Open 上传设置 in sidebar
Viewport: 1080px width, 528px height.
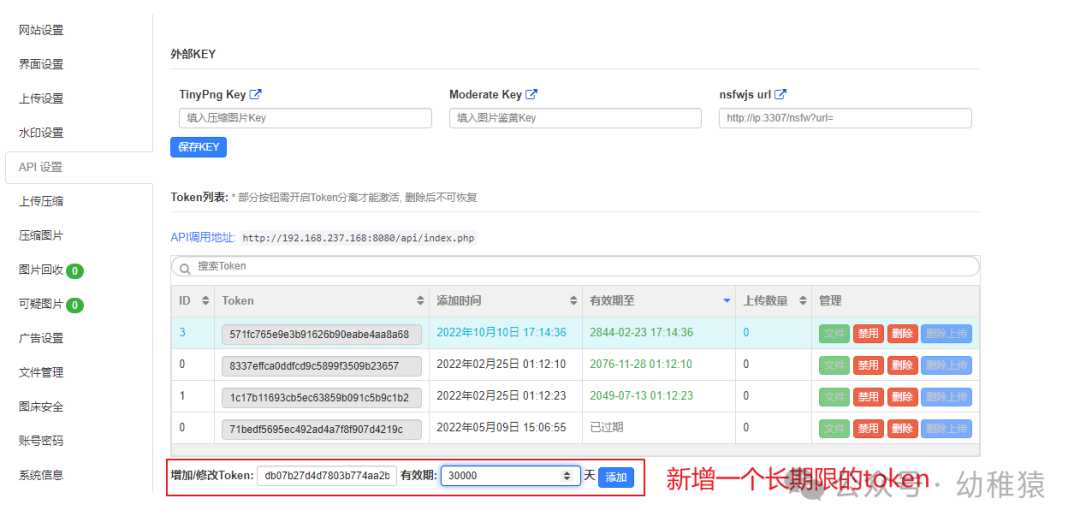coord(41,98)
